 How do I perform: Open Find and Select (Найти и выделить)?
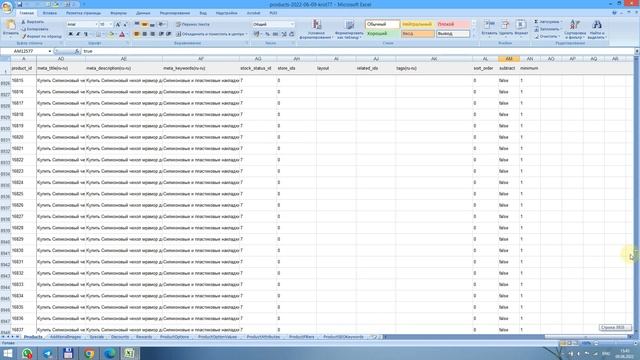point(597,29)
